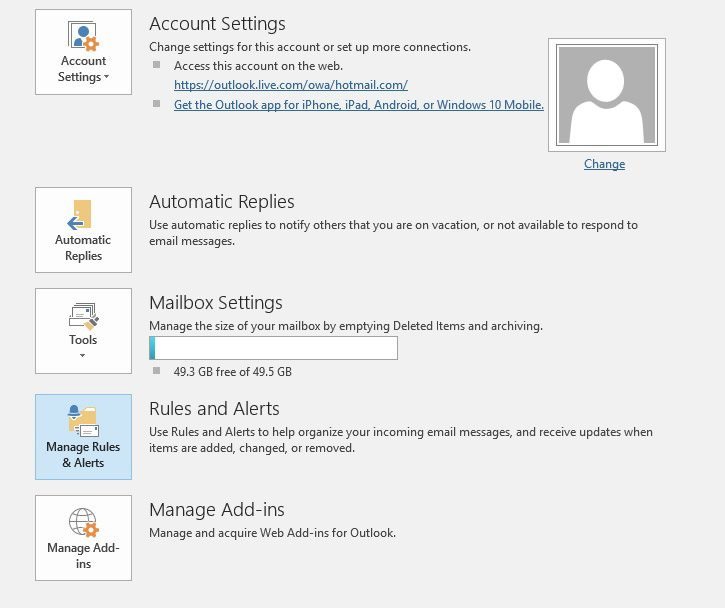
Task: Click 'Access this account on the web.' text
Action: 258,66
